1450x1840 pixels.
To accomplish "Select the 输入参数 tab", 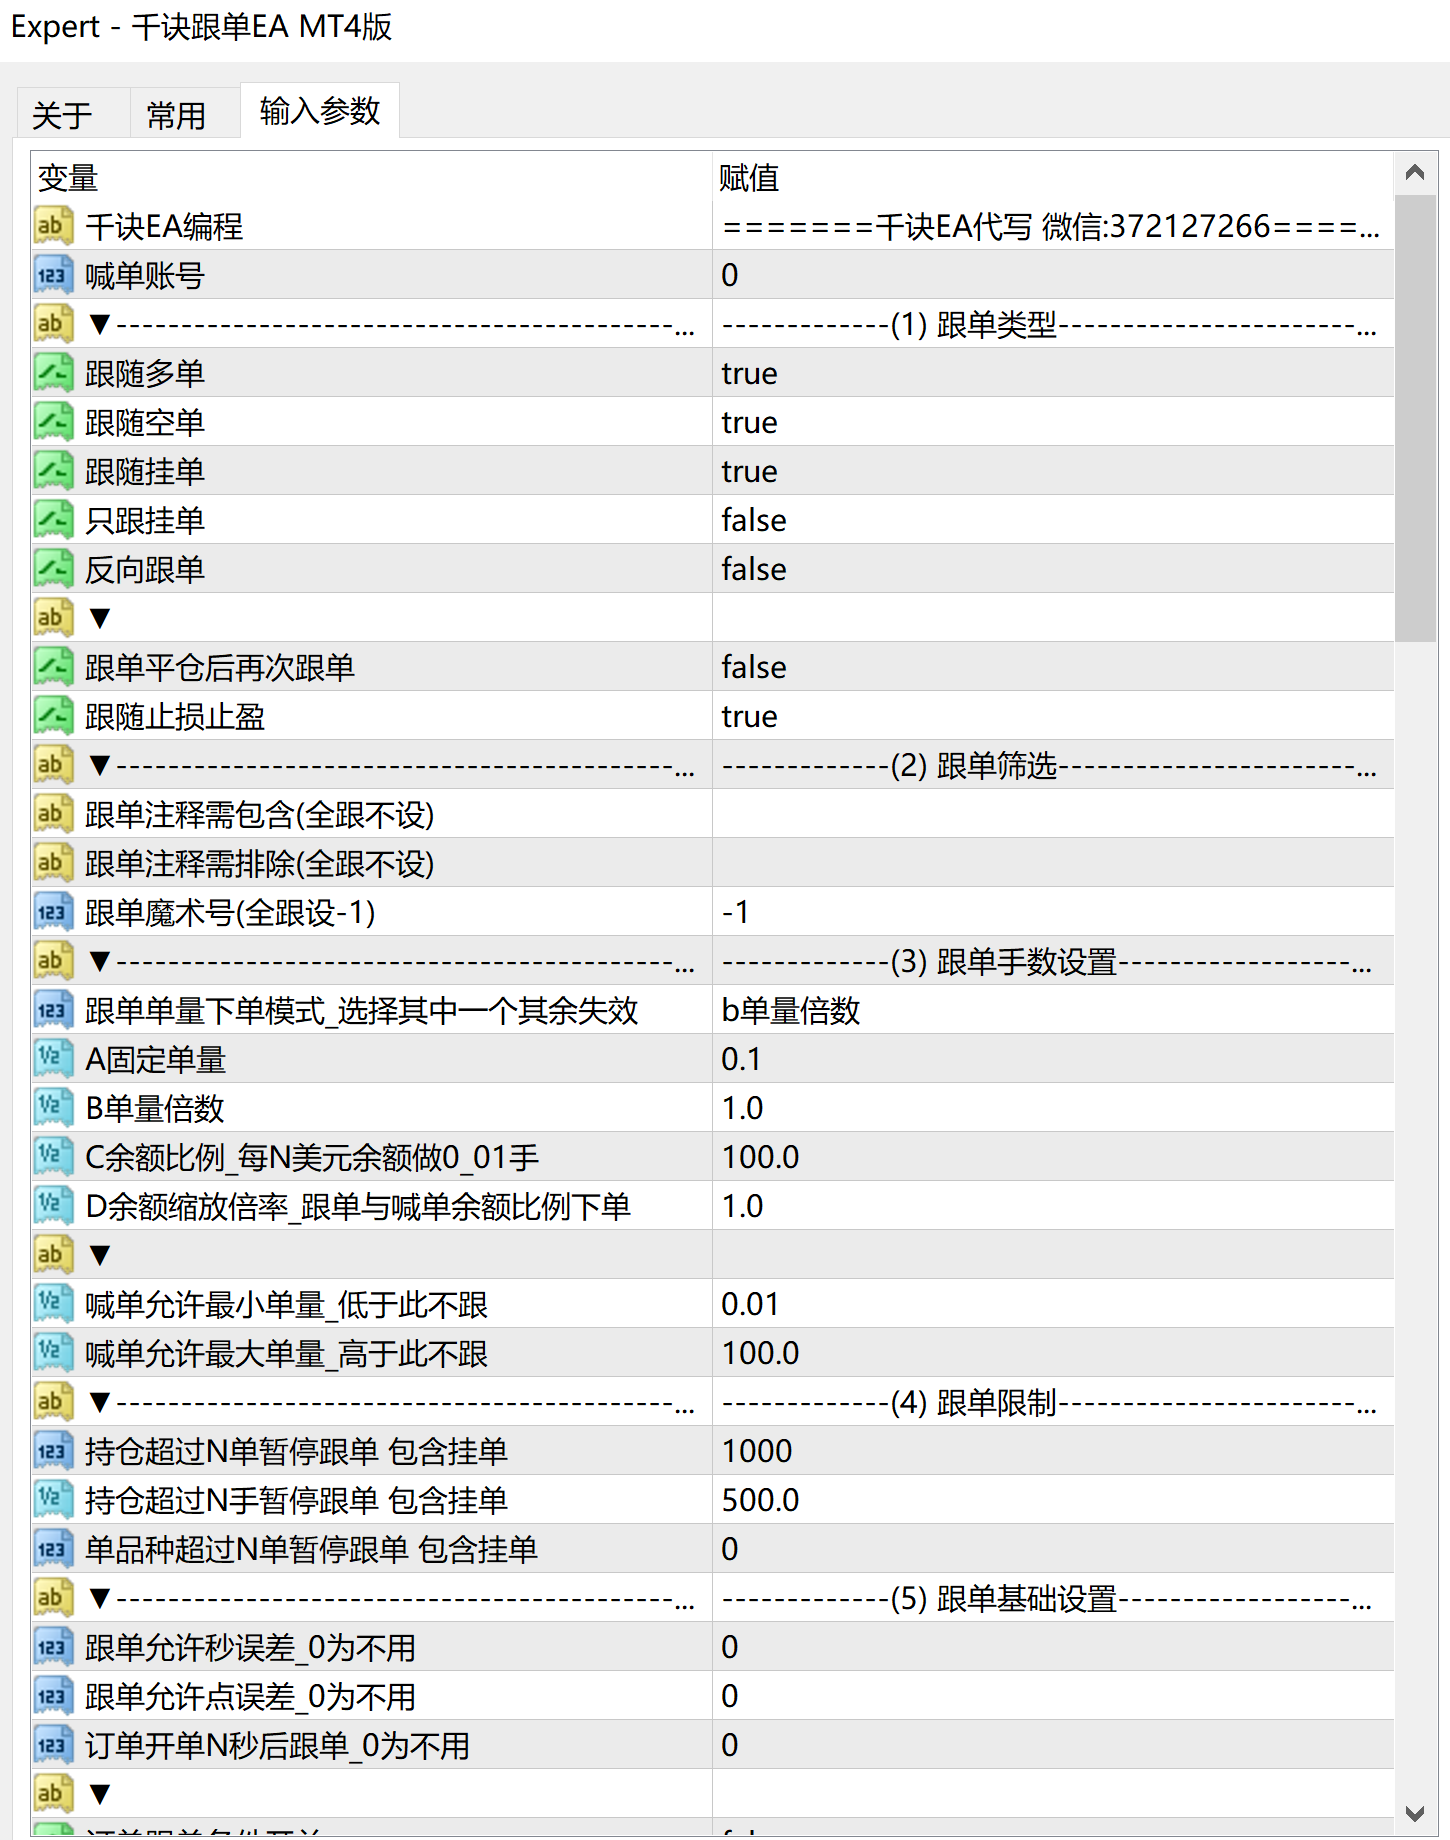I will (320, 110).
